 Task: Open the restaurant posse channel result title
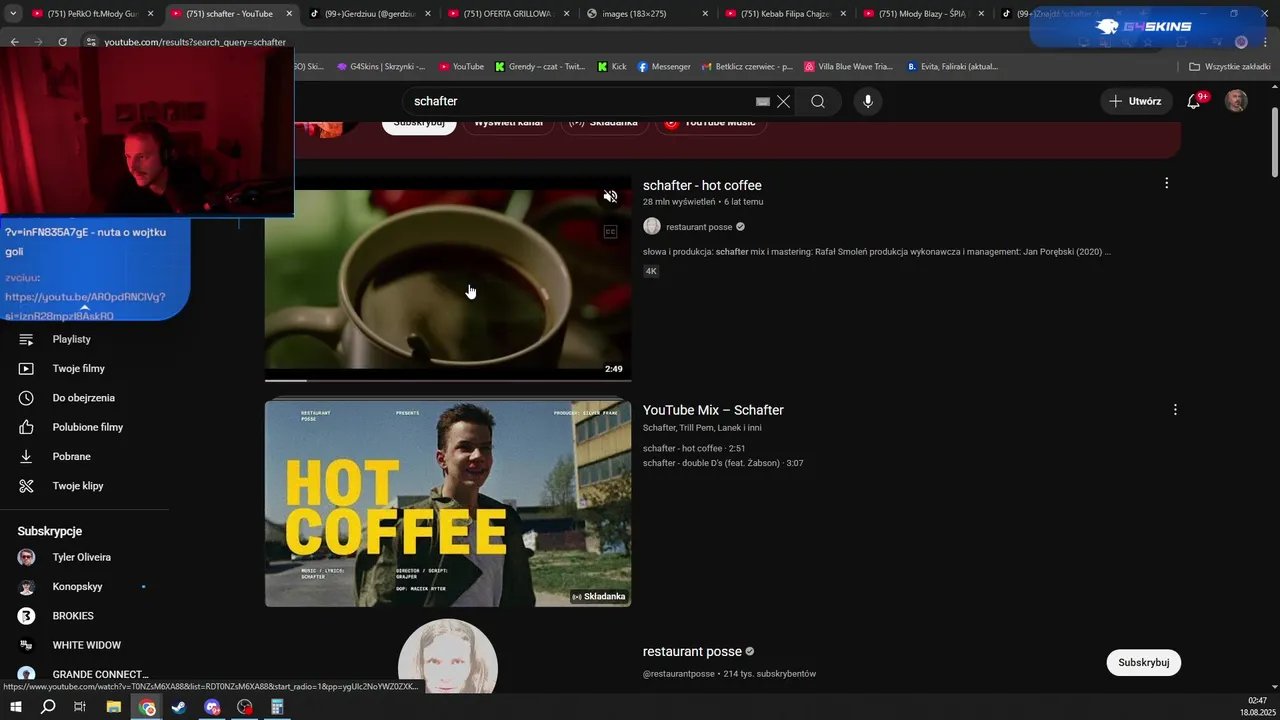click(692, 651)
